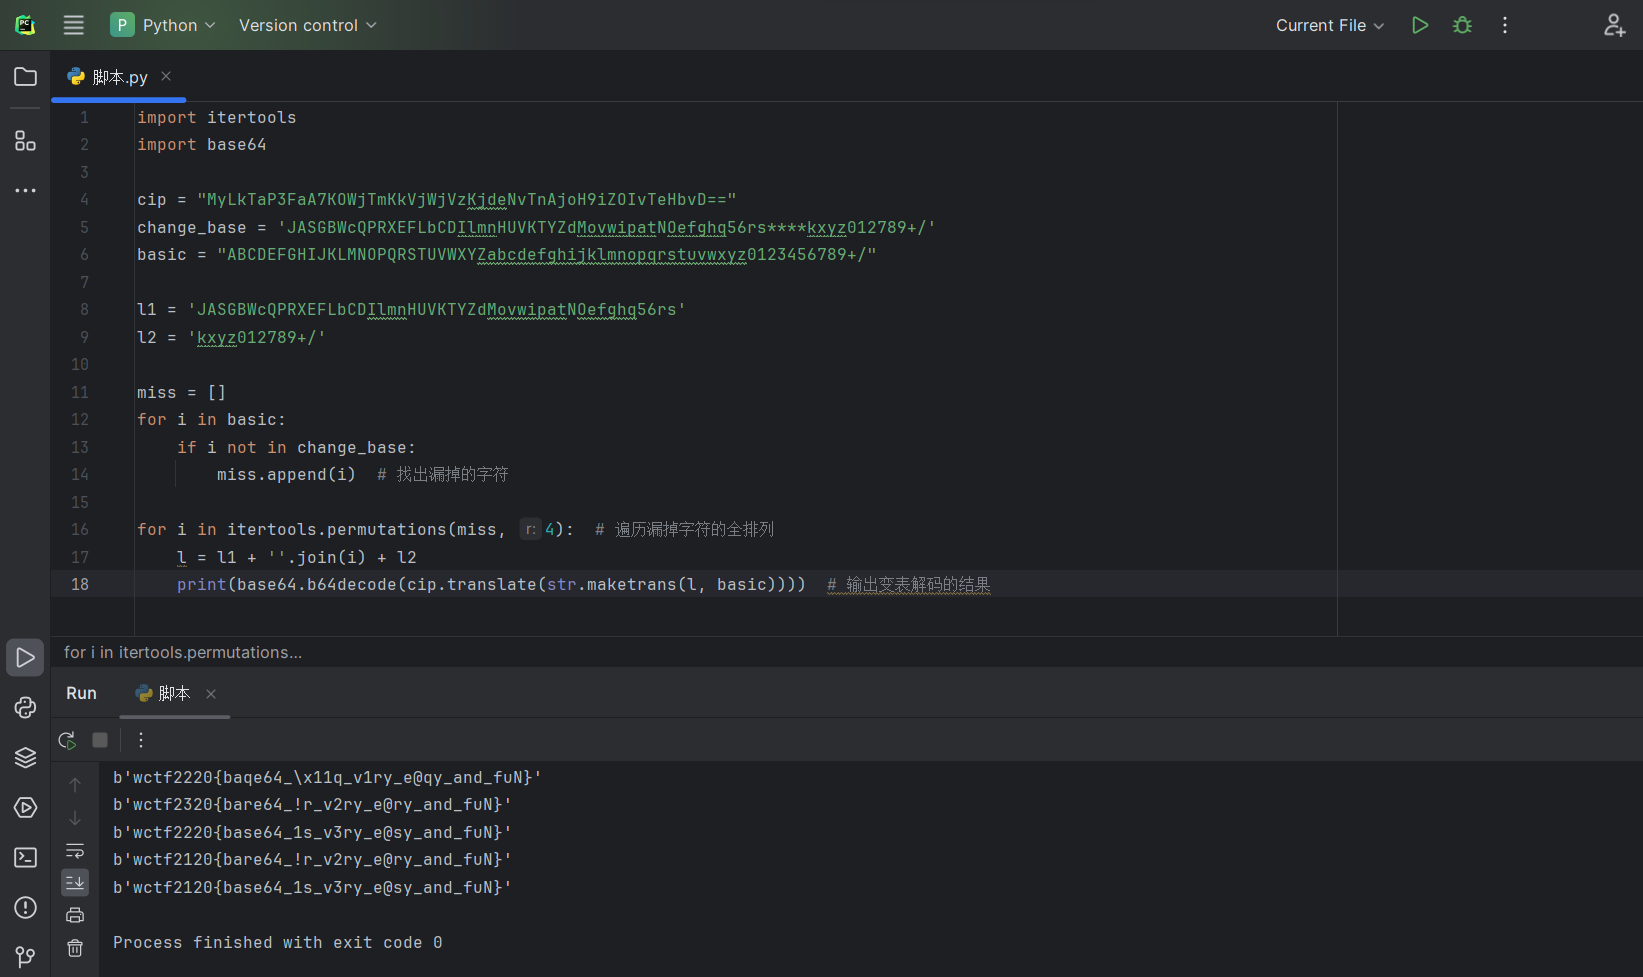The width and height of the screenshot is (1643, 977).
Task: Click the 'for i in basic:' line
Action: pyautogui.click(x=212, y=419)
